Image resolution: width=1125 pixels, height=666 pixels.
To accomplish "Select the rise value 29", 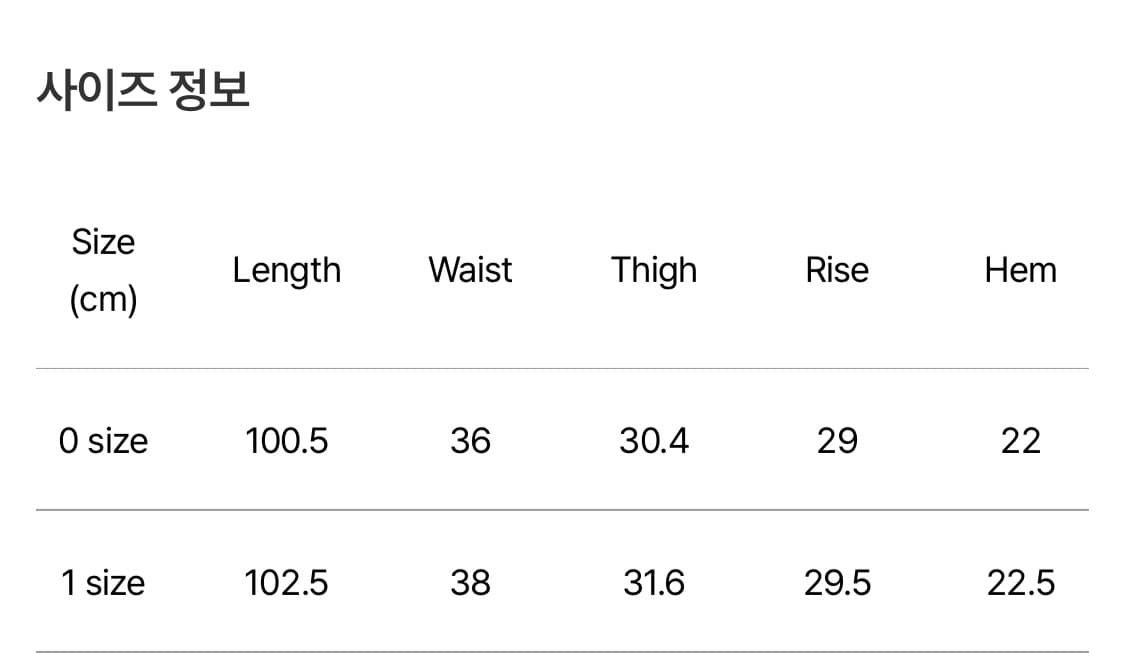I will (837, 440).
